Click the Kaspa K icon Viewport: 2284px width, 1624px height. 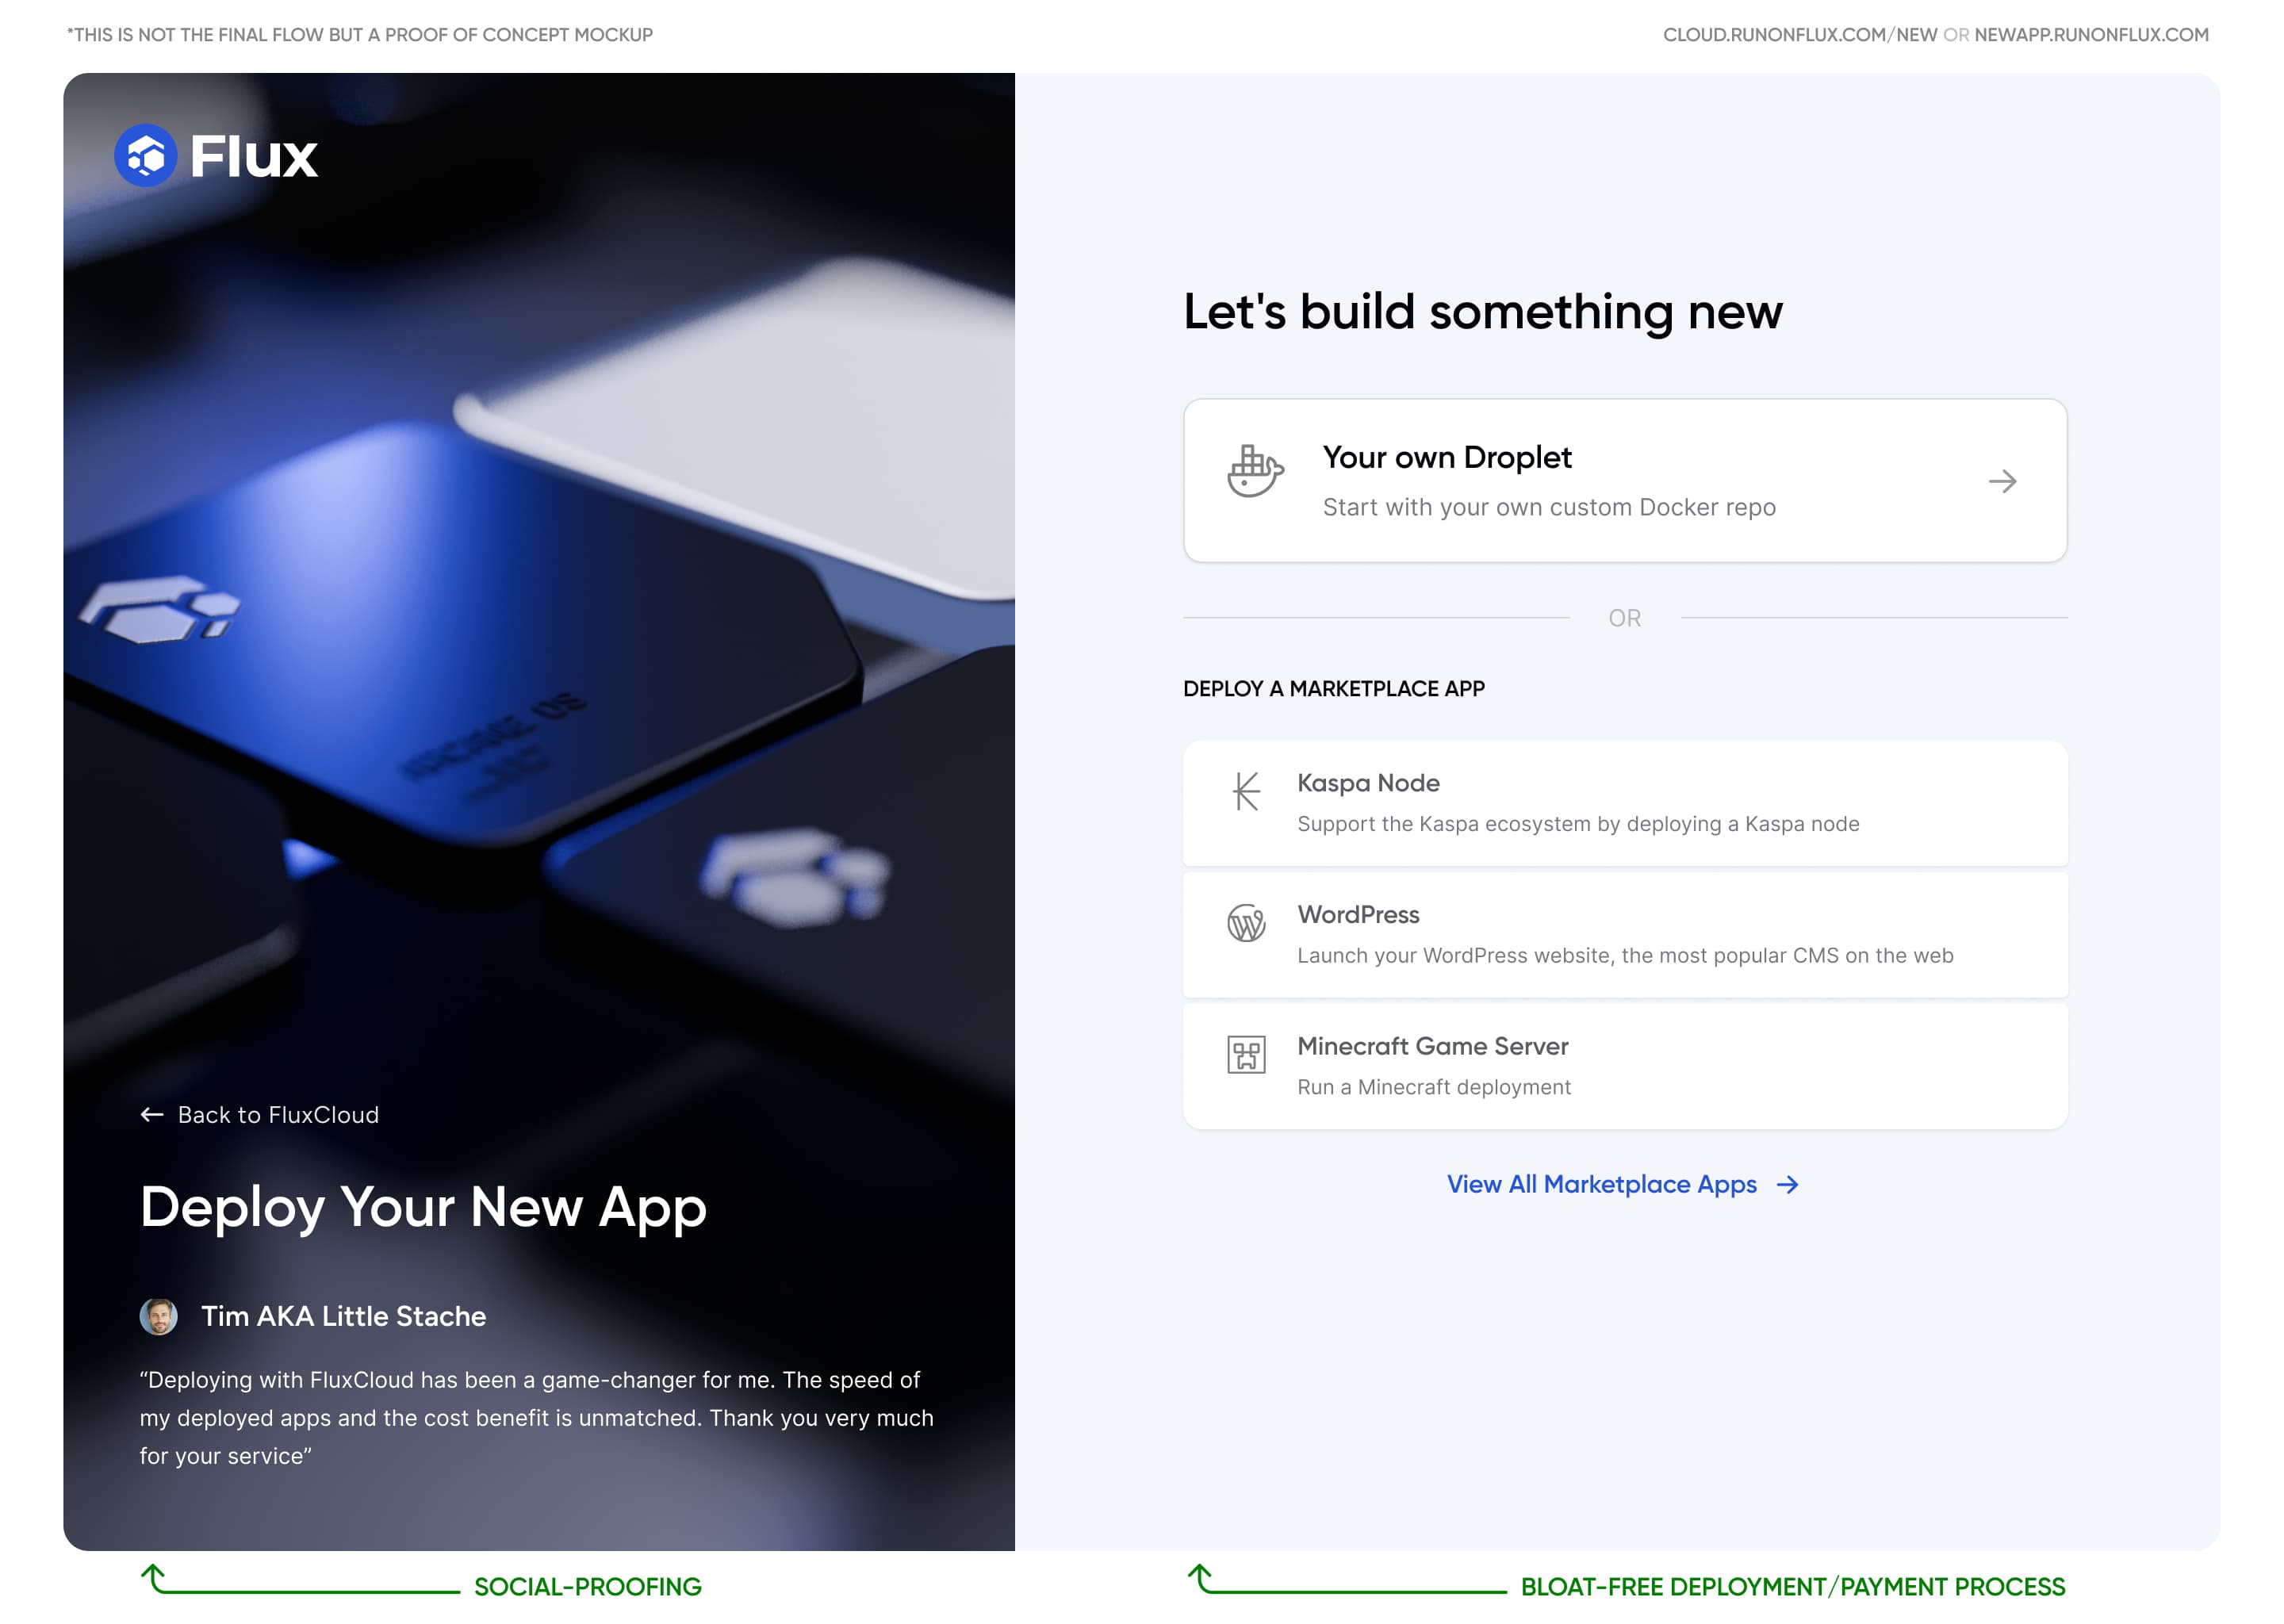(1246, 791)
